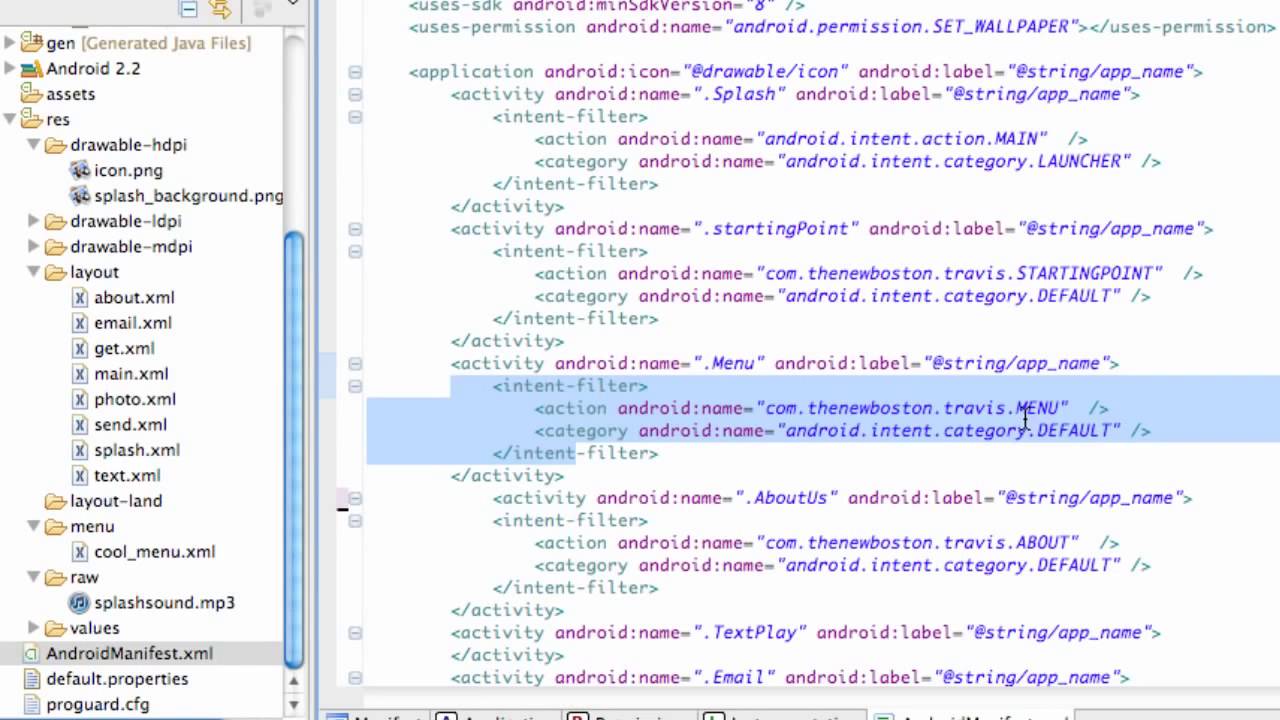Click the Collapse All icon in Package Explorer
The width and height of the screenshot is (1280, 720).
[188, 8]
